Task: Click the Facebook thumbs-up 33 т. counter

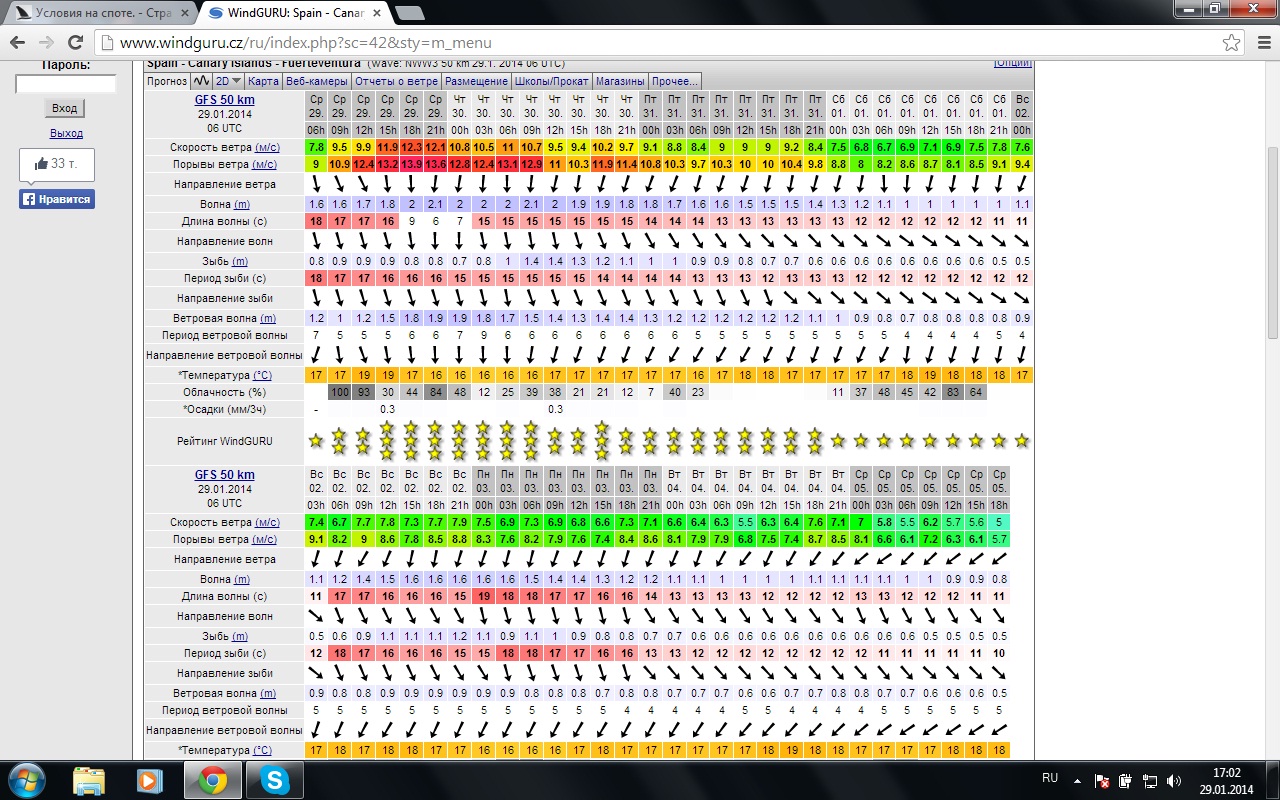Action: pyautogui.click(x=57, y=164)
